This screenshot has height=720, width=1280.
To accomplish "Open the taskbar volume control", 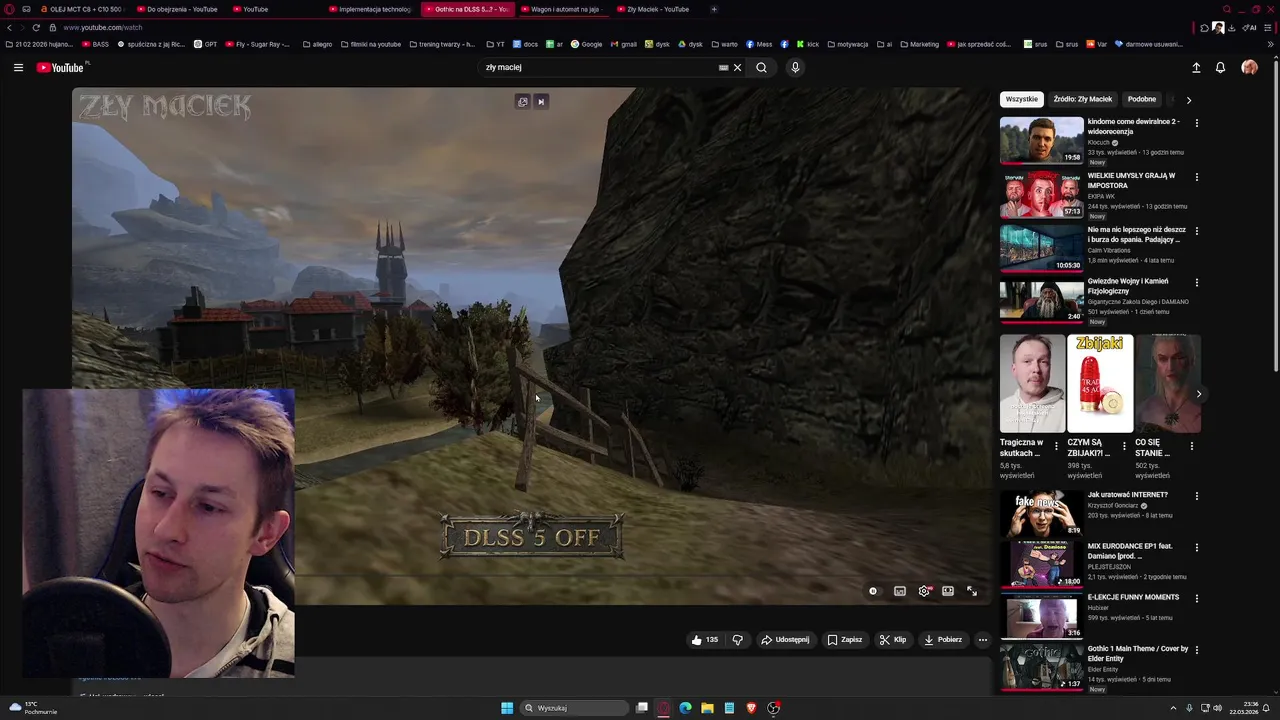I will tap(1218, 708).
